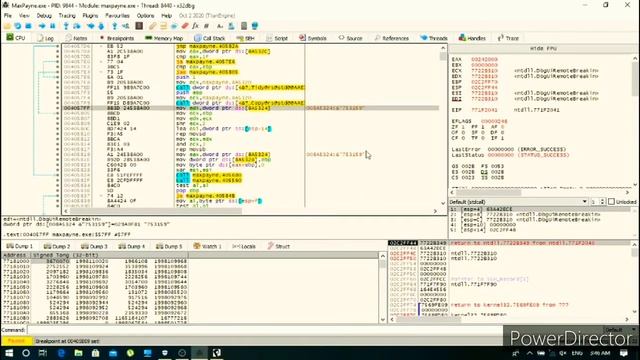Click the Execute Till Return icon
640x360 pixels.
[x=115, y=26]
